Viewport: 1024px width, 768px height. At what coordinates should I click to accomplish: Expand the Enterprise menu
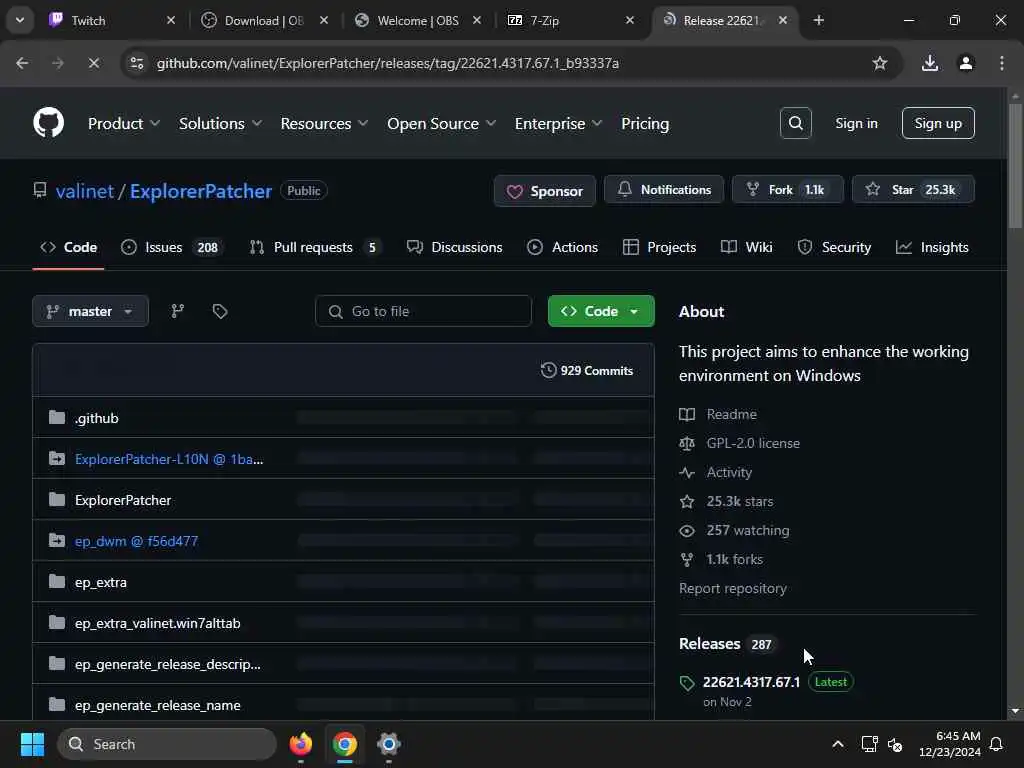point(558,123)
